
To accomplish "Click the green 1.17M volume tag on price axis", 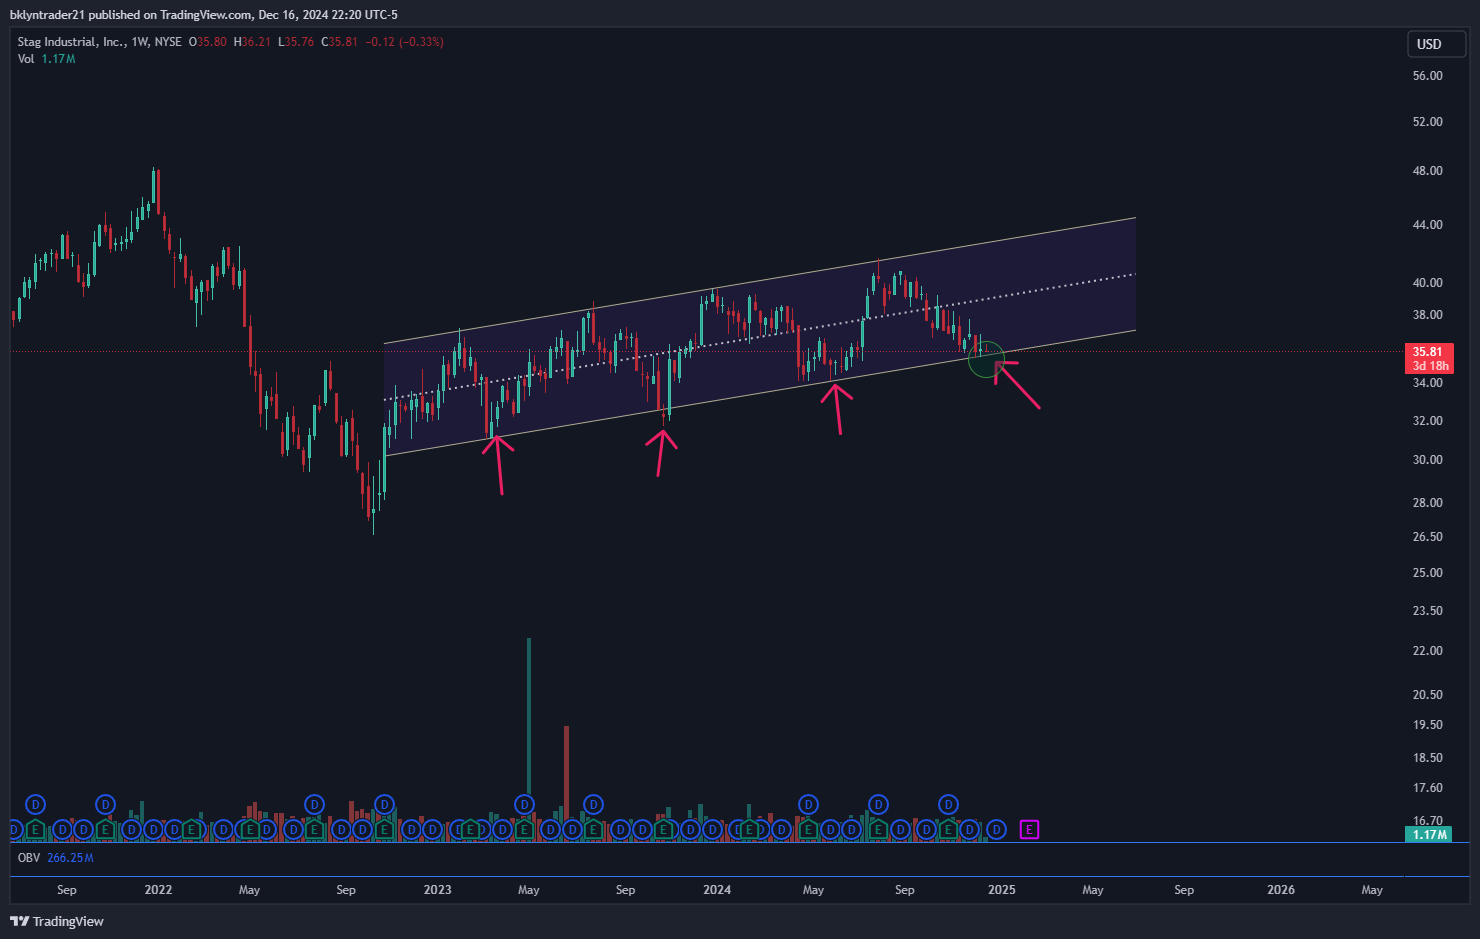I will [x=1429, y=834].
